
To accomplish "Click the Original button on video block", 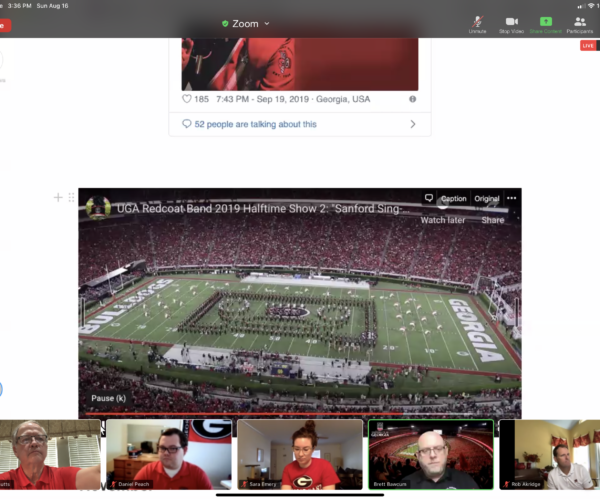I will pyautogui.click(x=487, y=199).
